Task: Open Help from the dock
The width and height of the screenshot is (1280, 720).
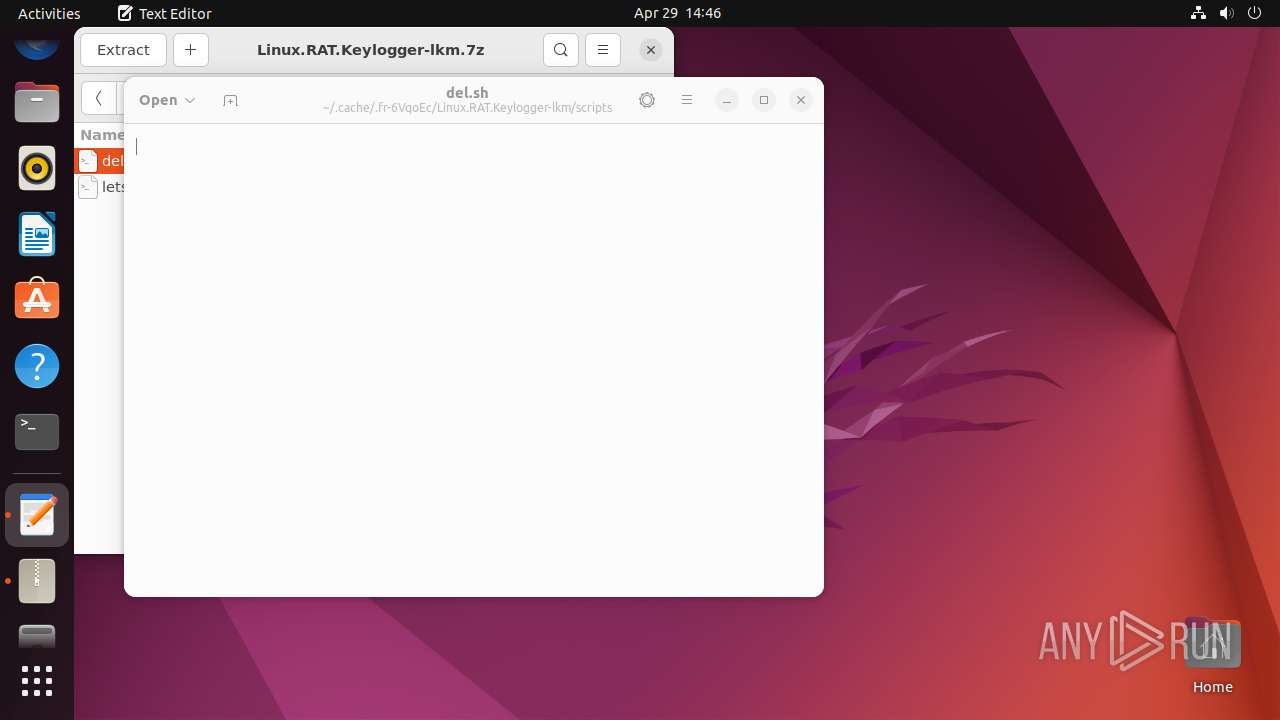Action: coord(37,366)
